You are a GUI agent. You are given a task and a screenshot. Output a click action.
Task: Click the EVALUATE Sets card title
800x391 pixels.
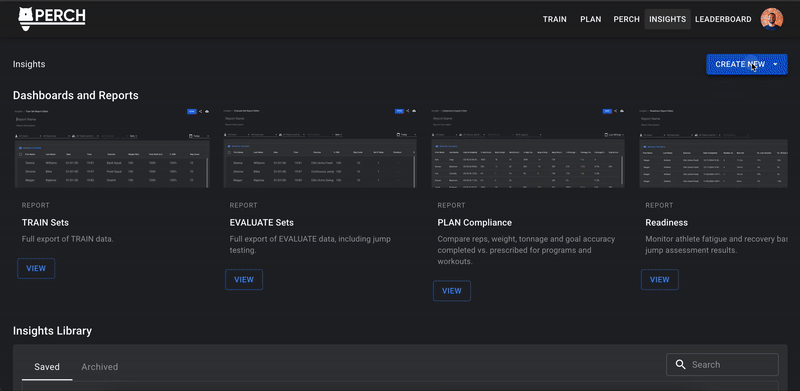[262, 223]
